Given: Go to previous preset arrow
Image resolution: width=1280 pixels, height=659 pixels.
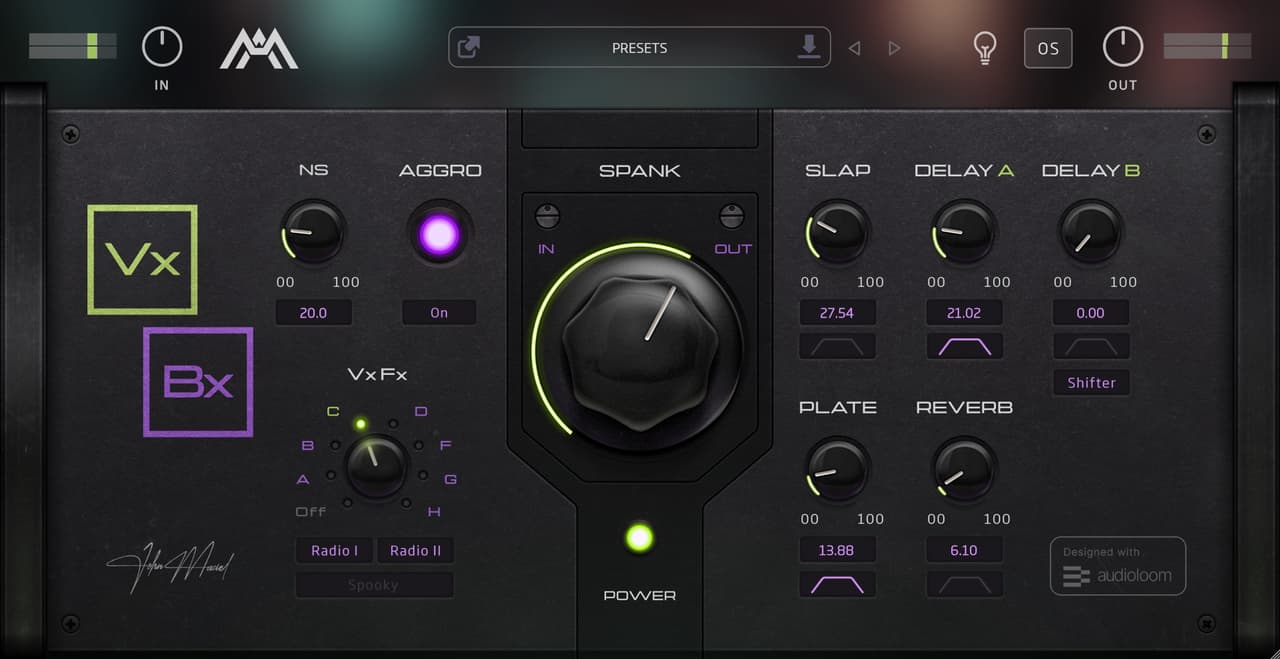Looking at the screenshot, I should point(854,48).
